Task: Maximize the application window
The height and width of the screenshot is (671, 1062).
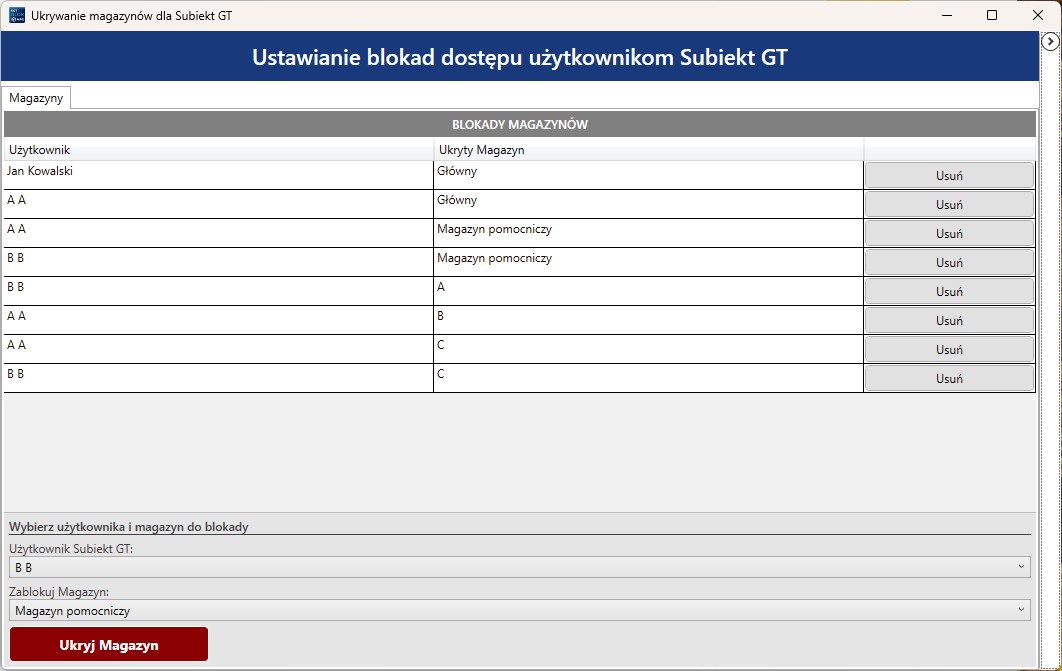Action: pos(992,15)
